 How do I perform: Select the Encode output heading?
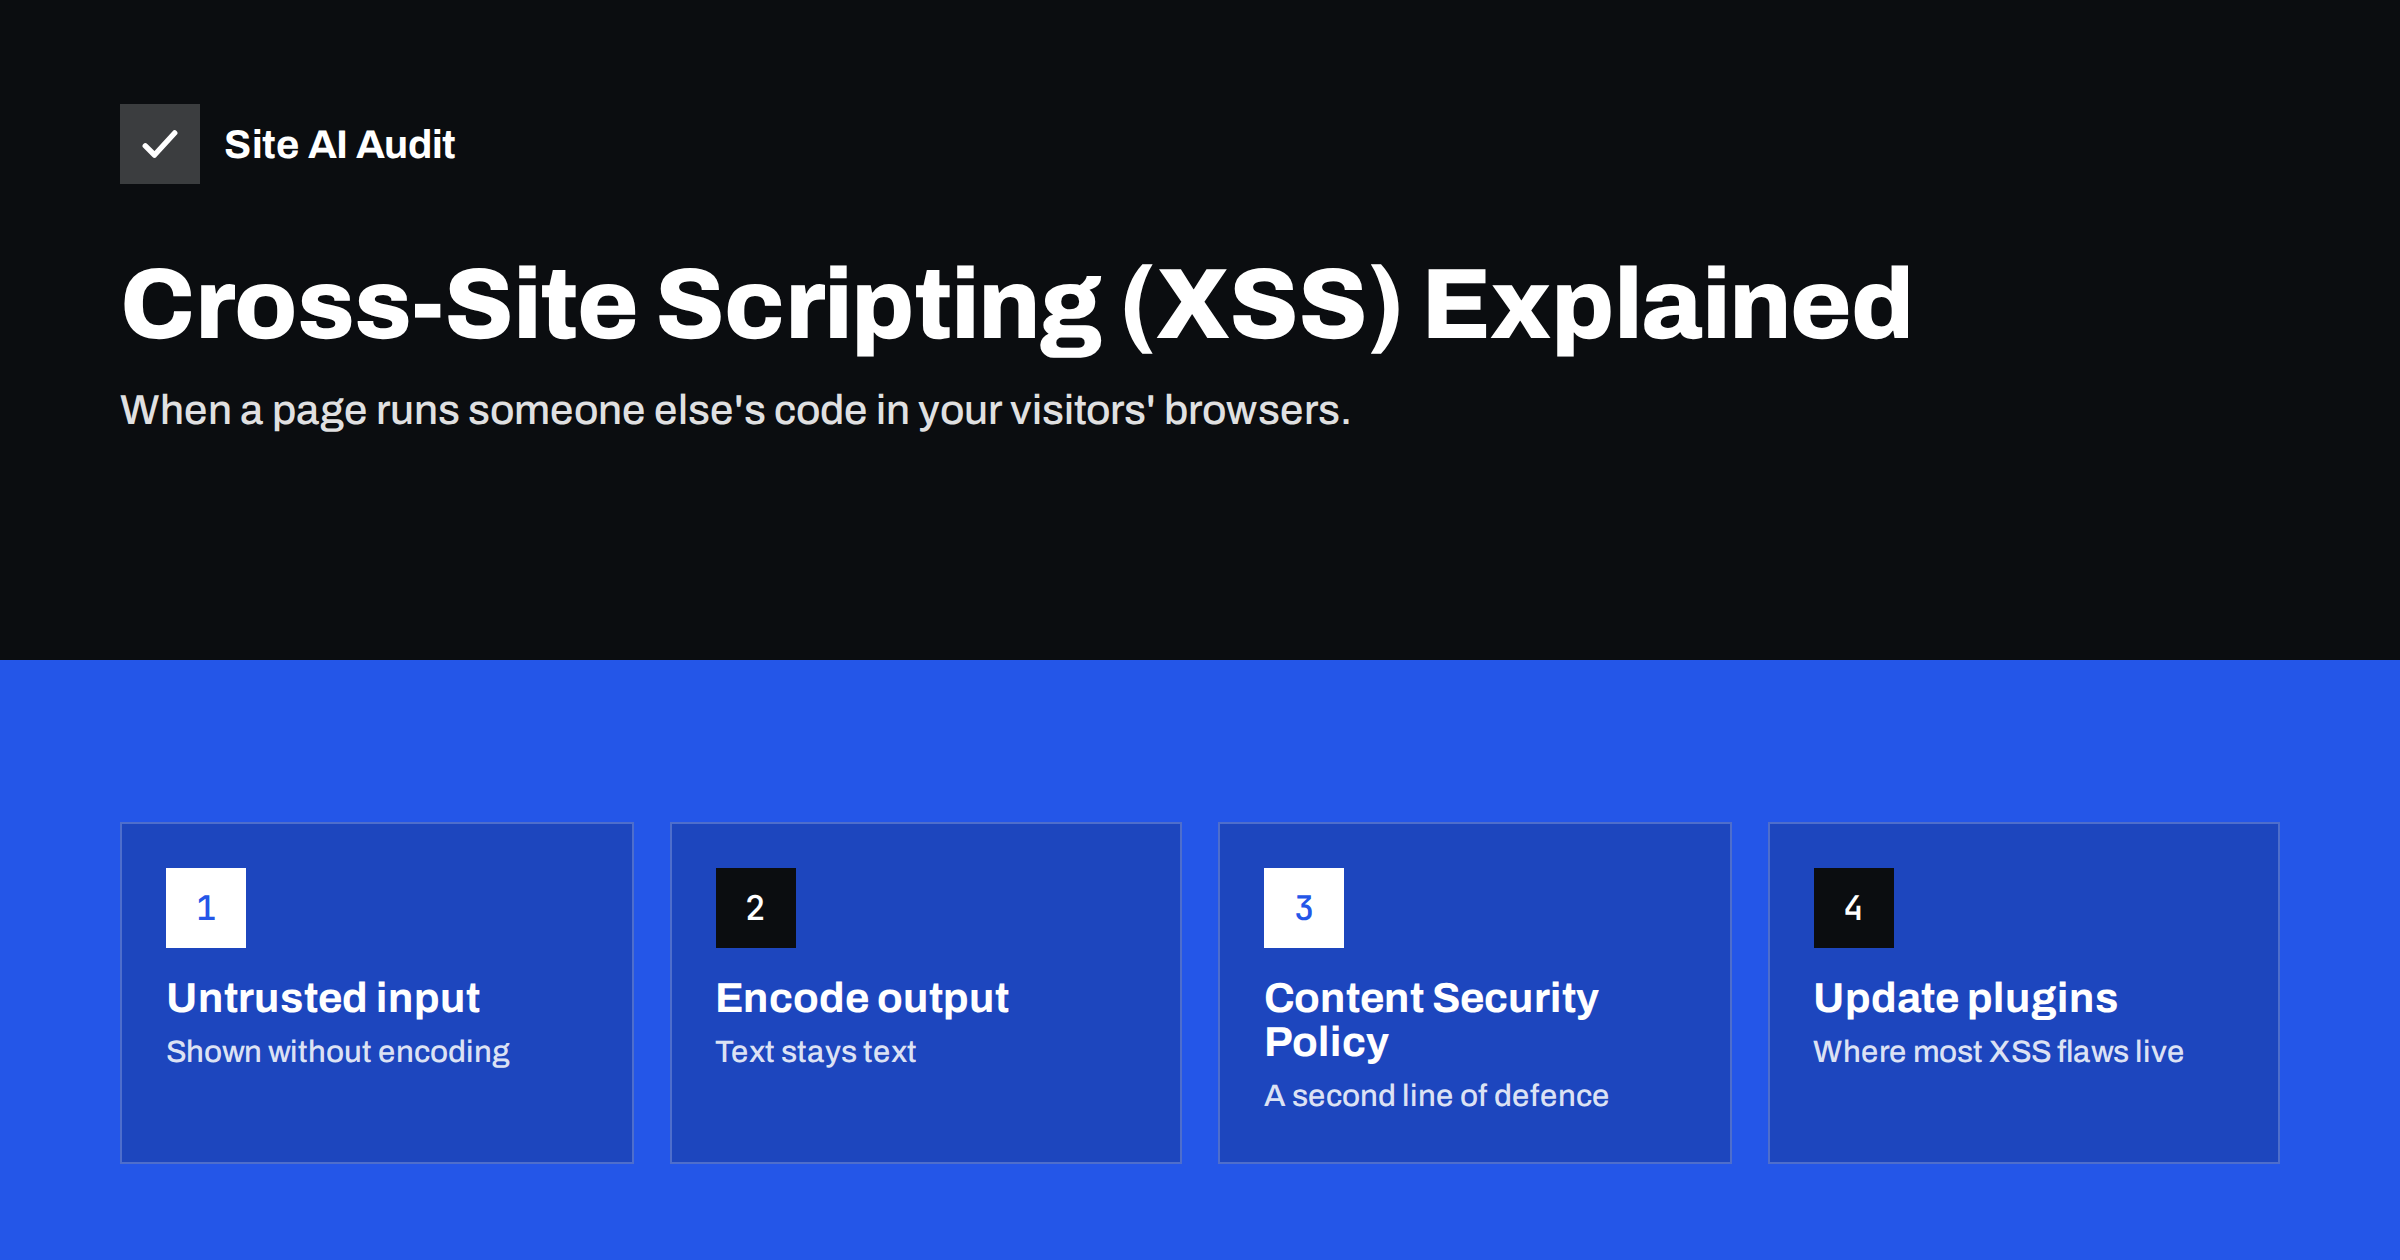(x=862, y=998)
